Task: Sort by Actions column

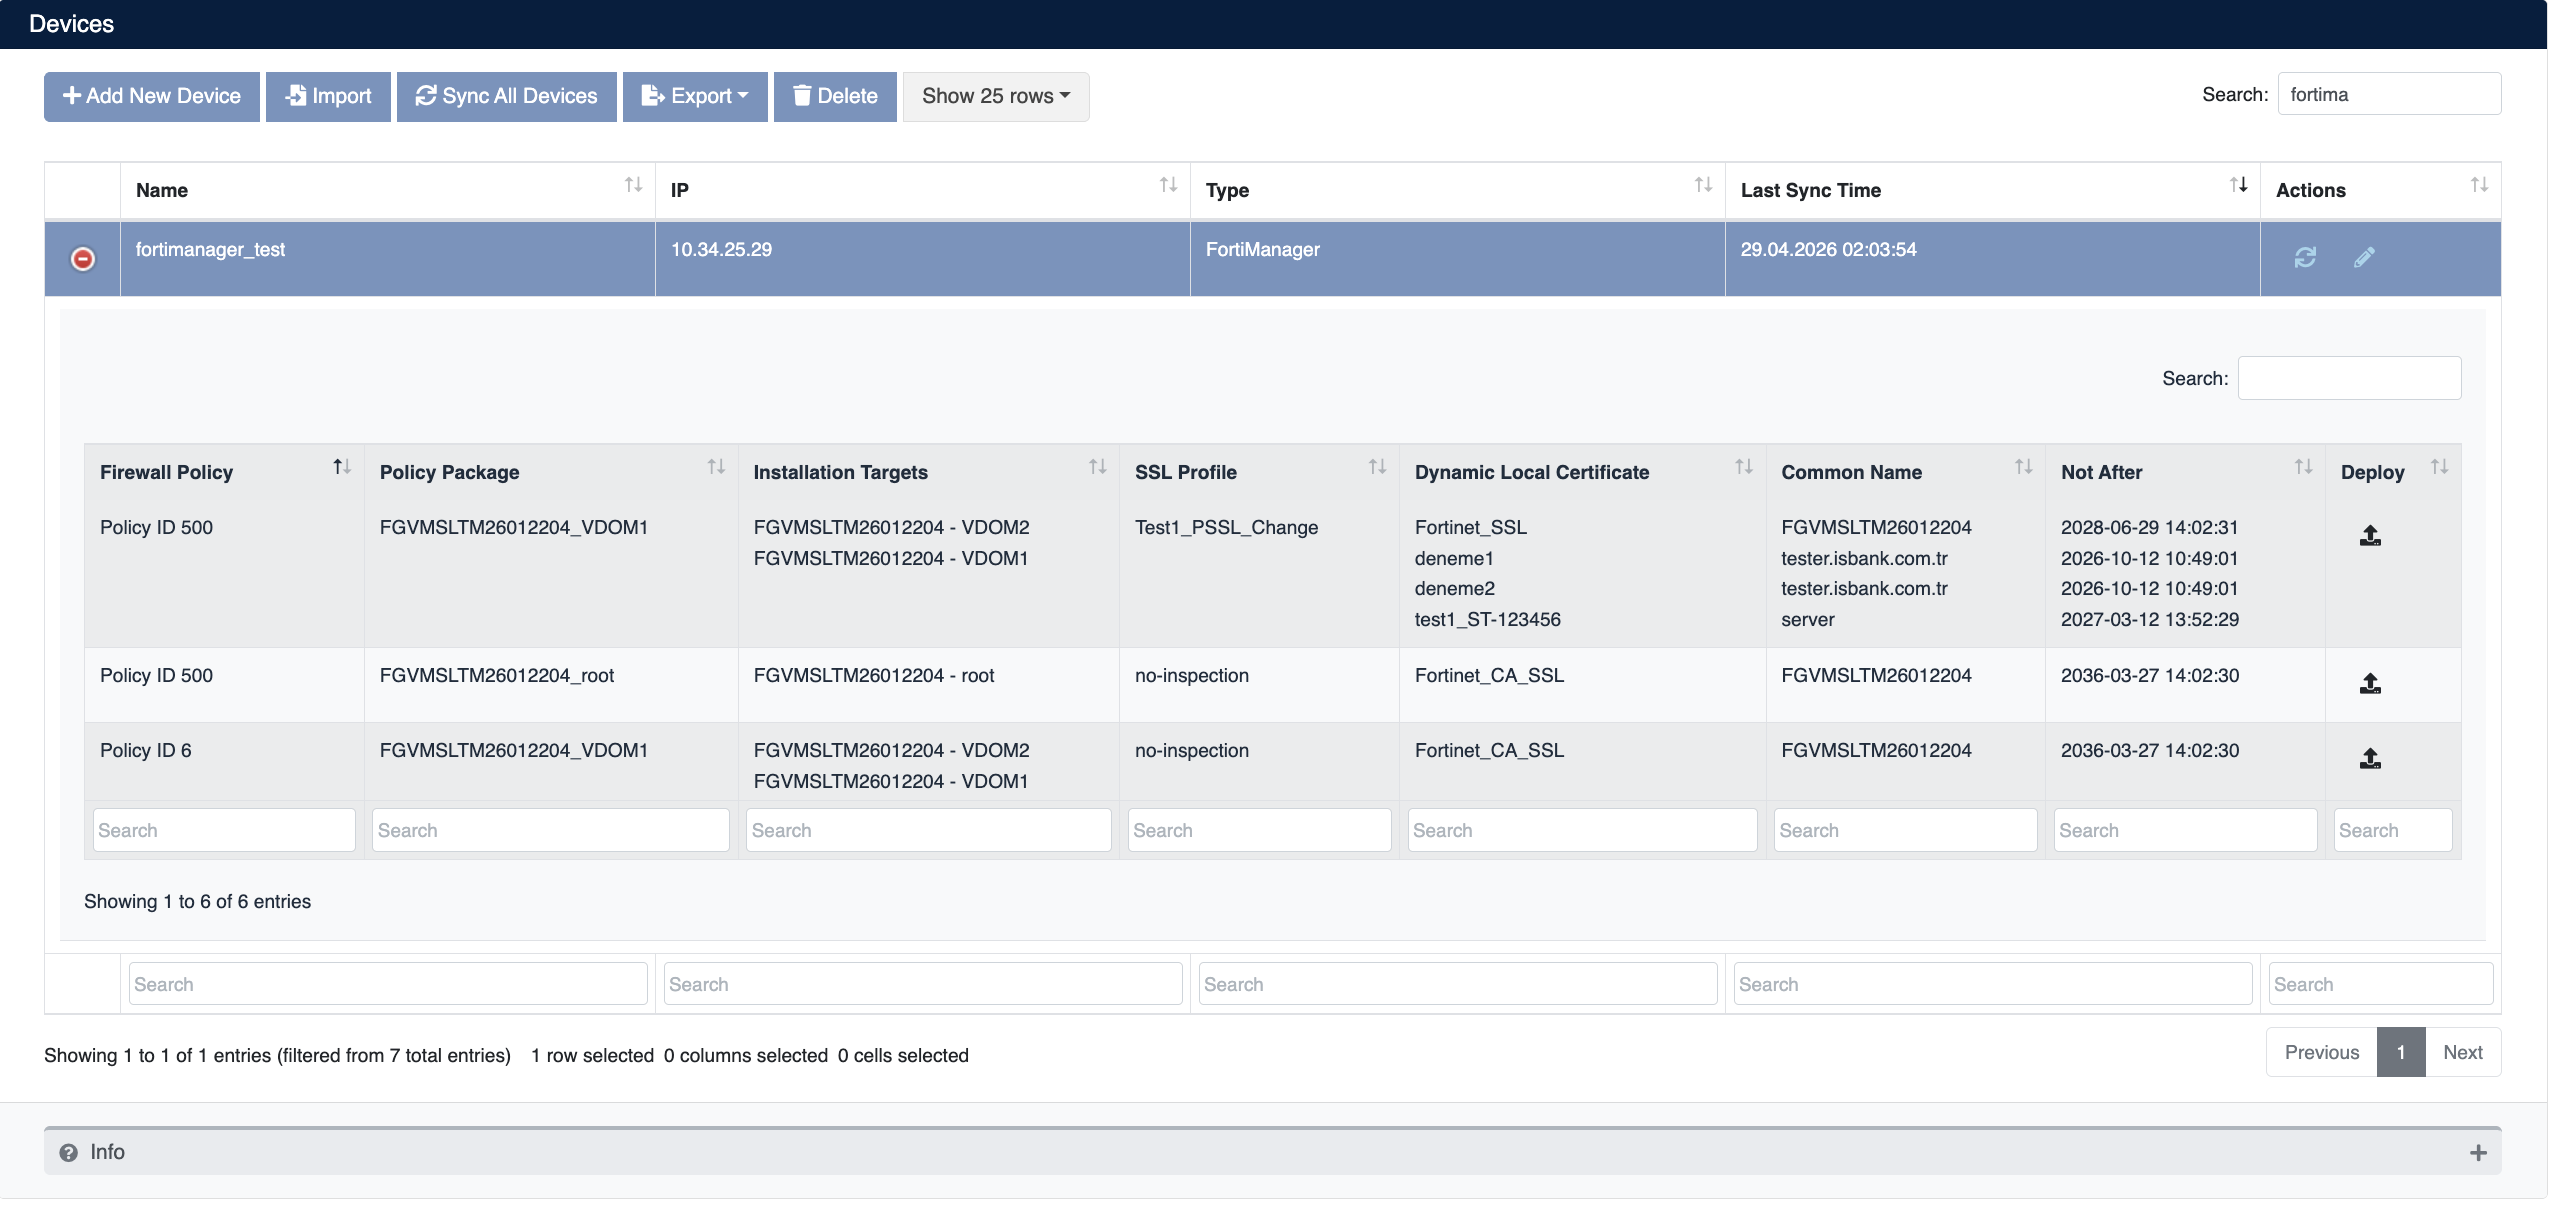Action: tap(2479, 185)
